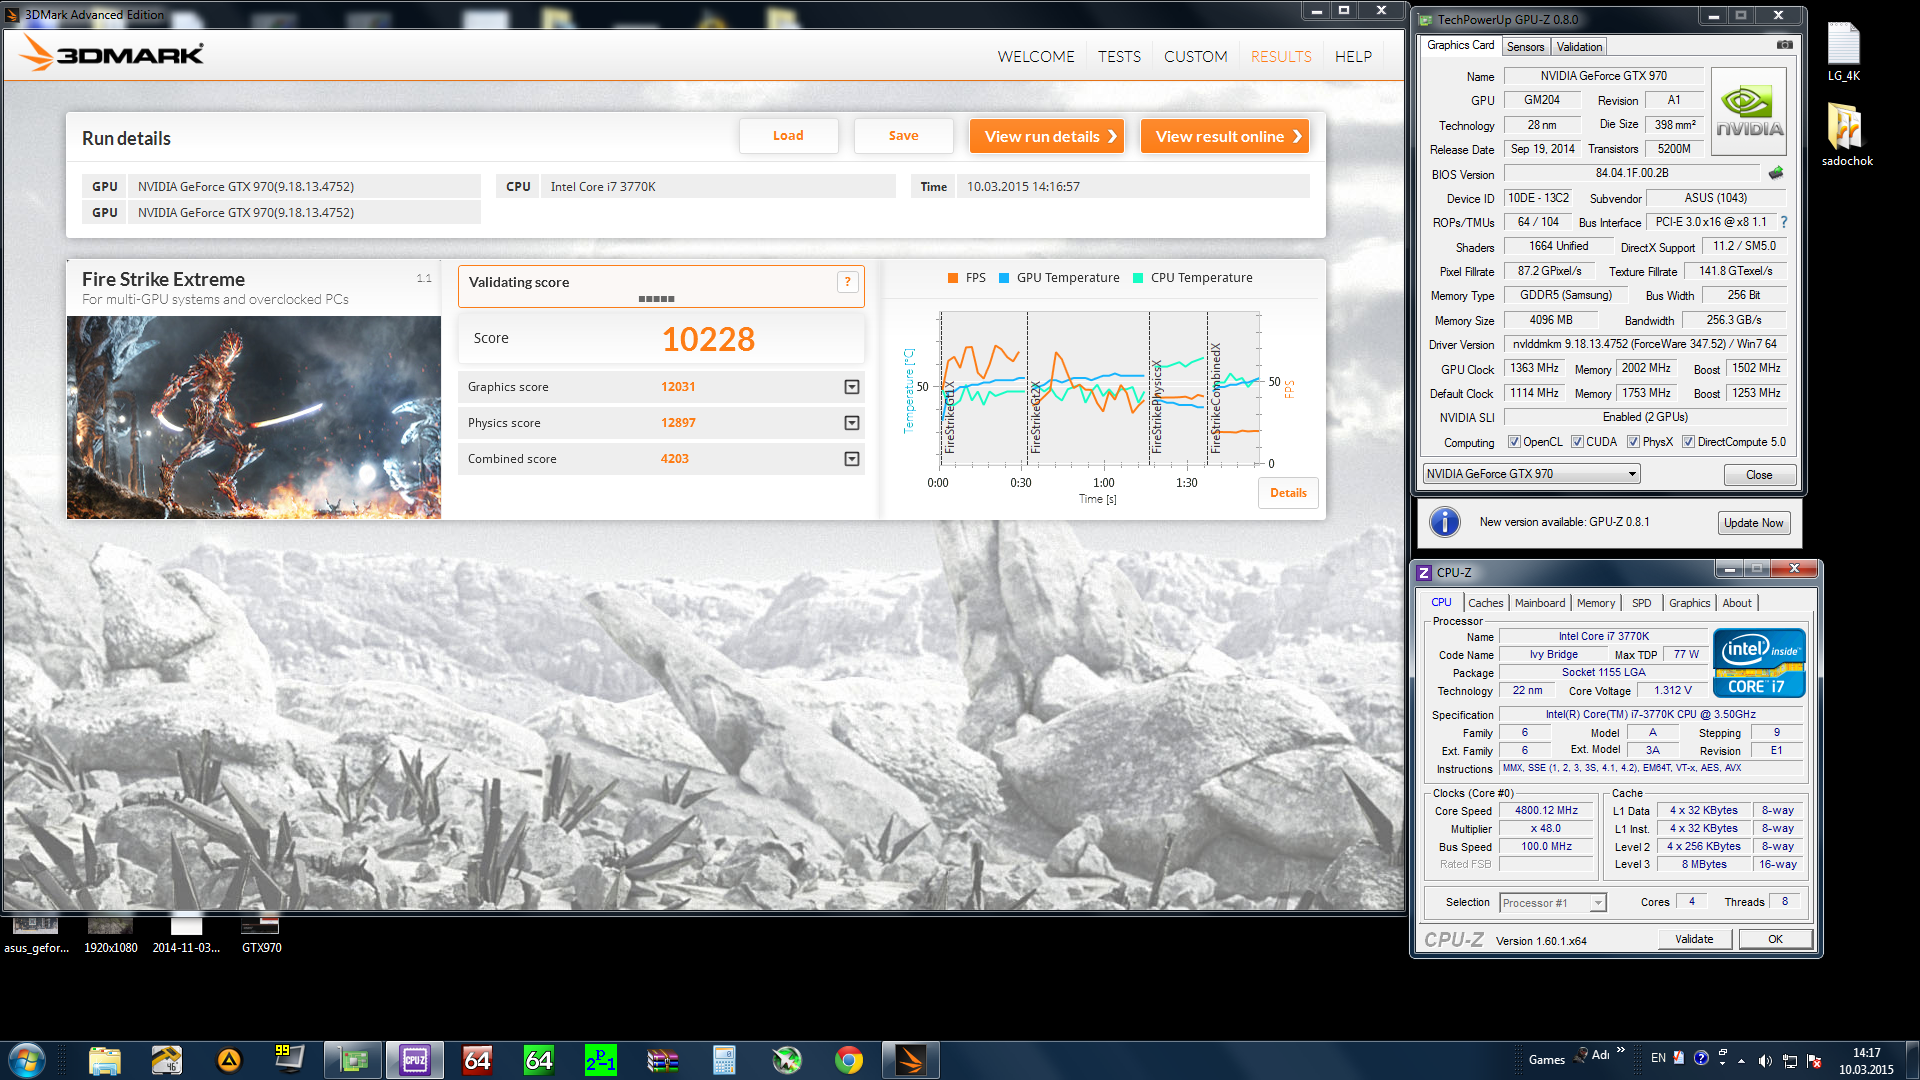Toggle the PhysX checkbox
The image size is (1920, 1080).
pyautogui.click(x=1633, y=442)
